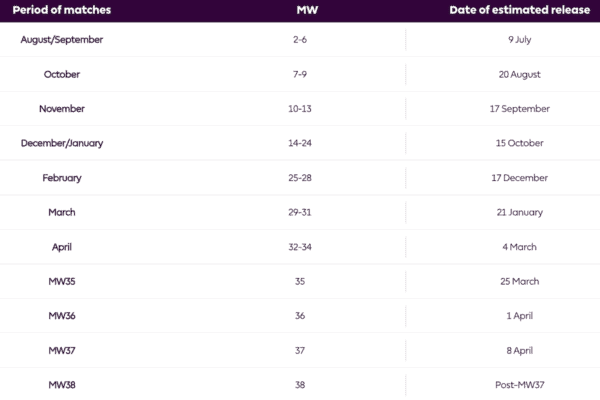Viewport: 600px width, 400px height.
Task: Click the 'MW' column header
Action: click(x=307, y=10)
